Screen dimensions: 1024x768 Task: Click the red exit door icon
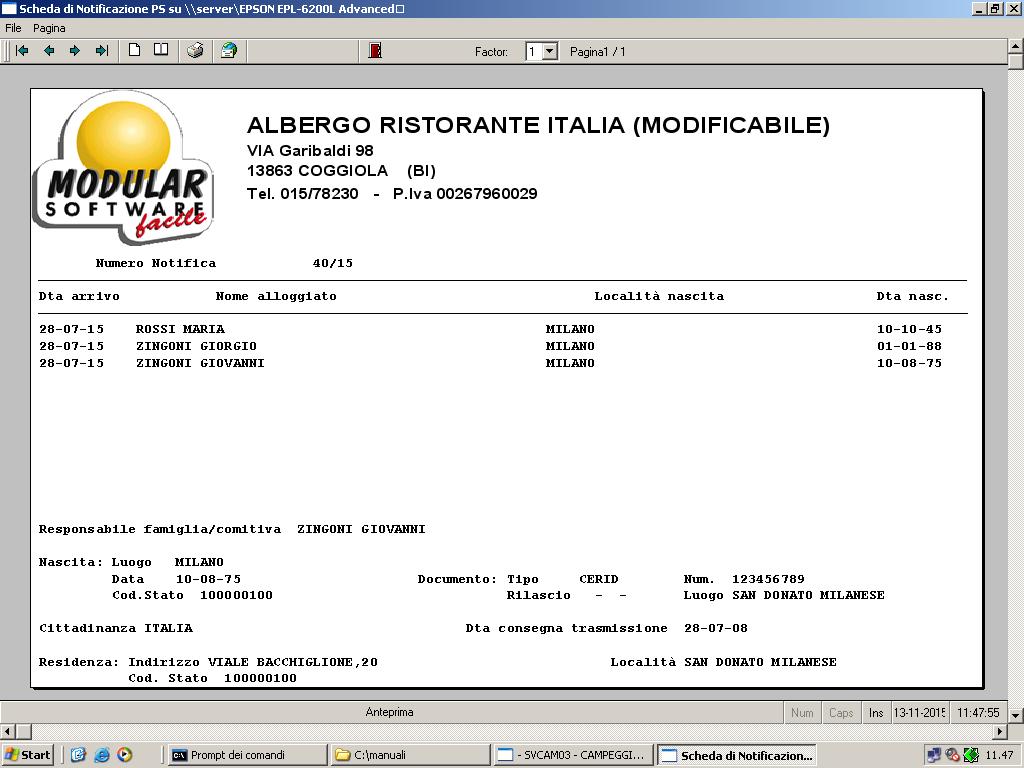(x=375, y=50)
